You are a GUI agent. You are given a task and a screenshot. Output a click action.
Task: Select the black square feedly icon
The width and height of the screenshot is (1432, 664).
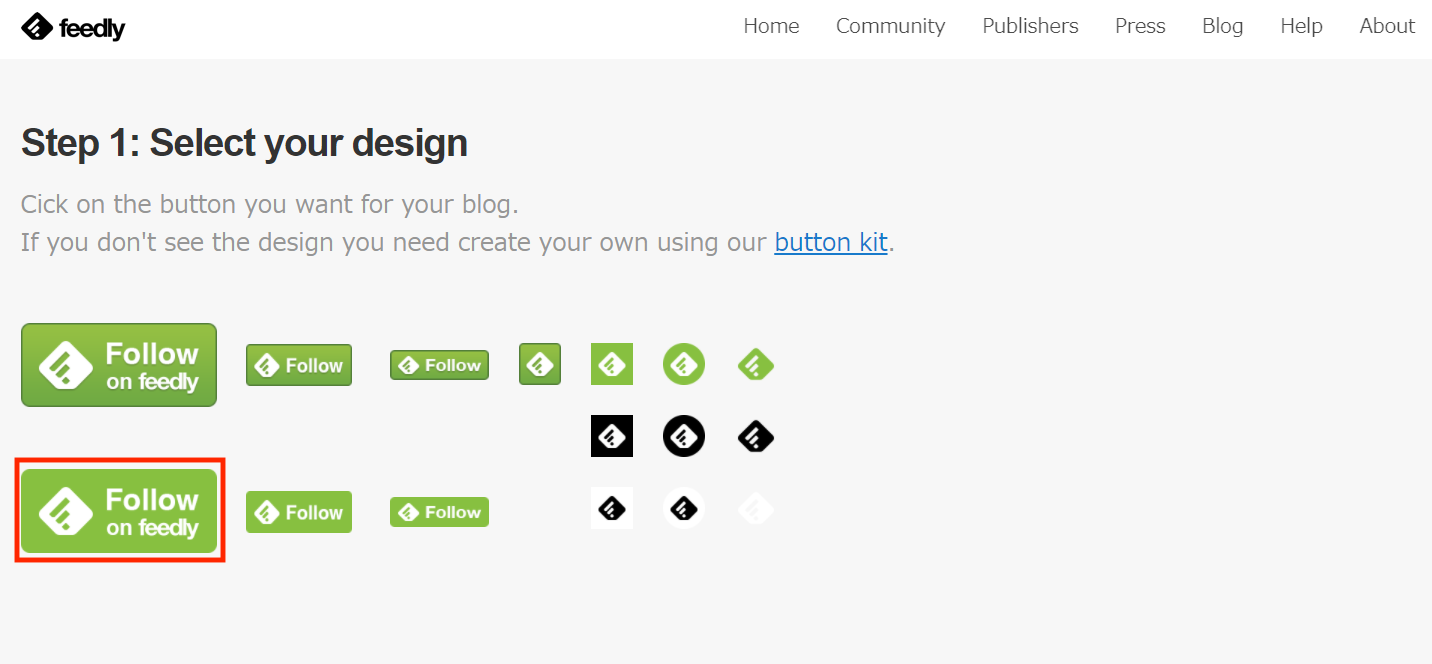tap(612, 436)
